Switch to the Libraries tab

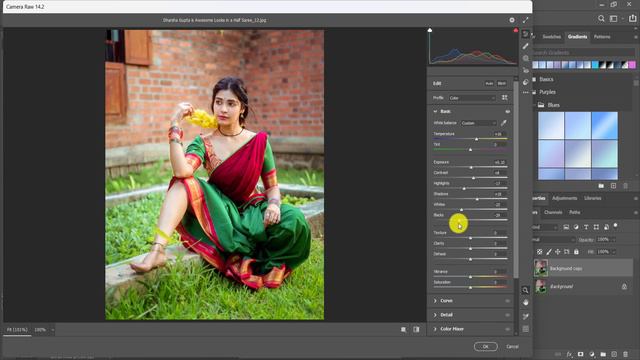pyautogui.click(x=593, y=198)
